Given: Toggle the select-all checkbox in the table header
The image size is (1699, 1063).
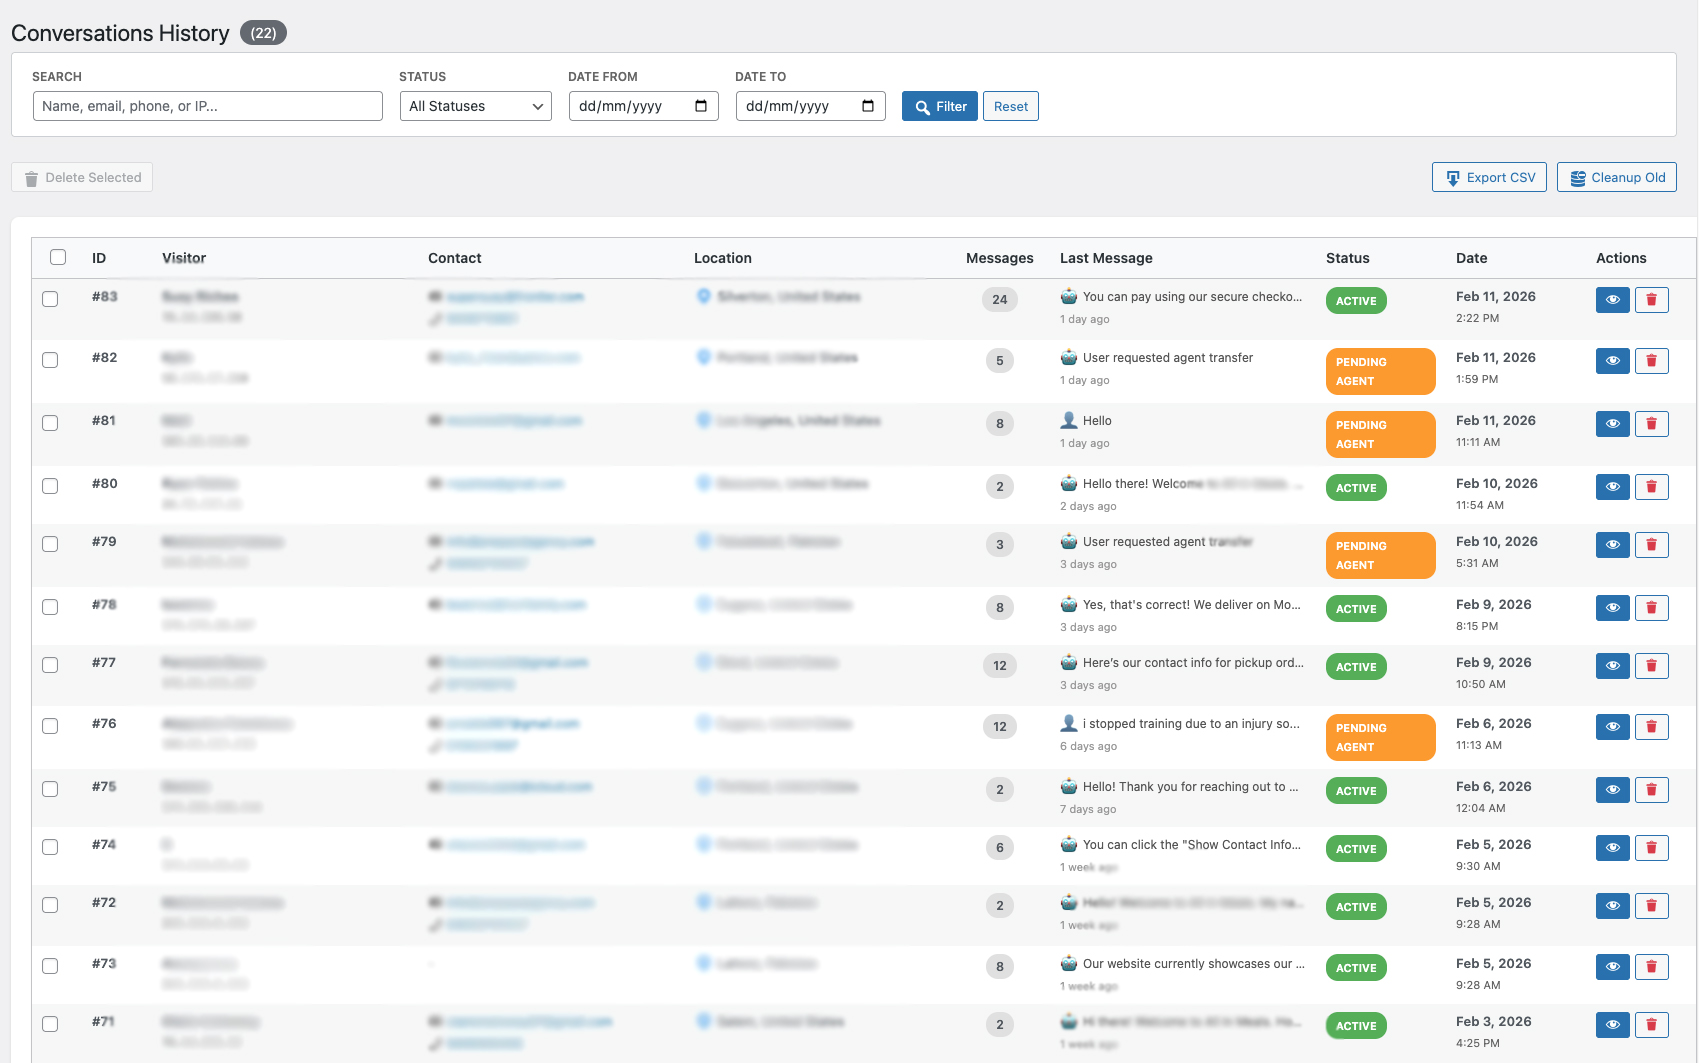Looking at the screenshot, I should click(57, 257).
